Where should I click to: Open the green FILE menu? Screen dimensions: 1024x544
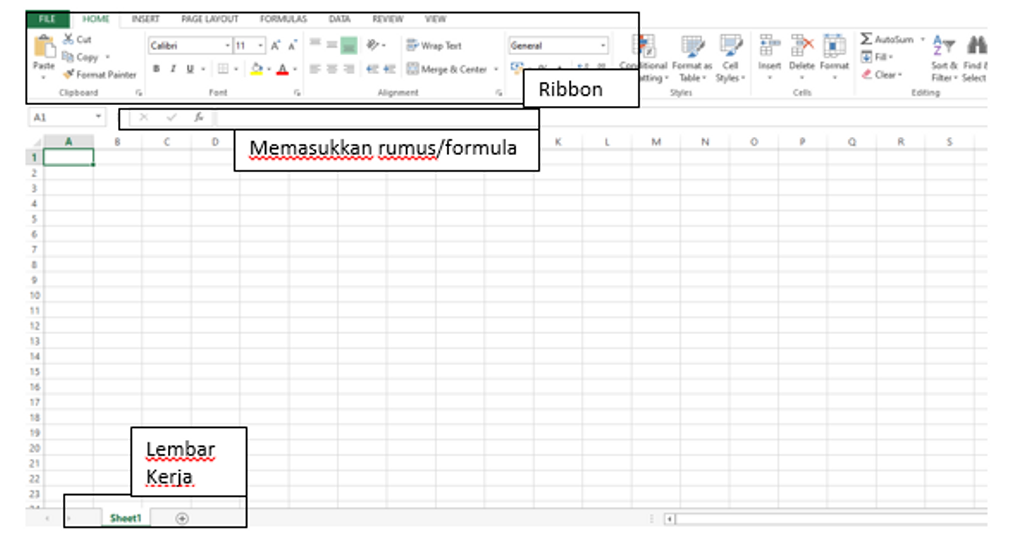pyautogui.click(x=47, y=19)
